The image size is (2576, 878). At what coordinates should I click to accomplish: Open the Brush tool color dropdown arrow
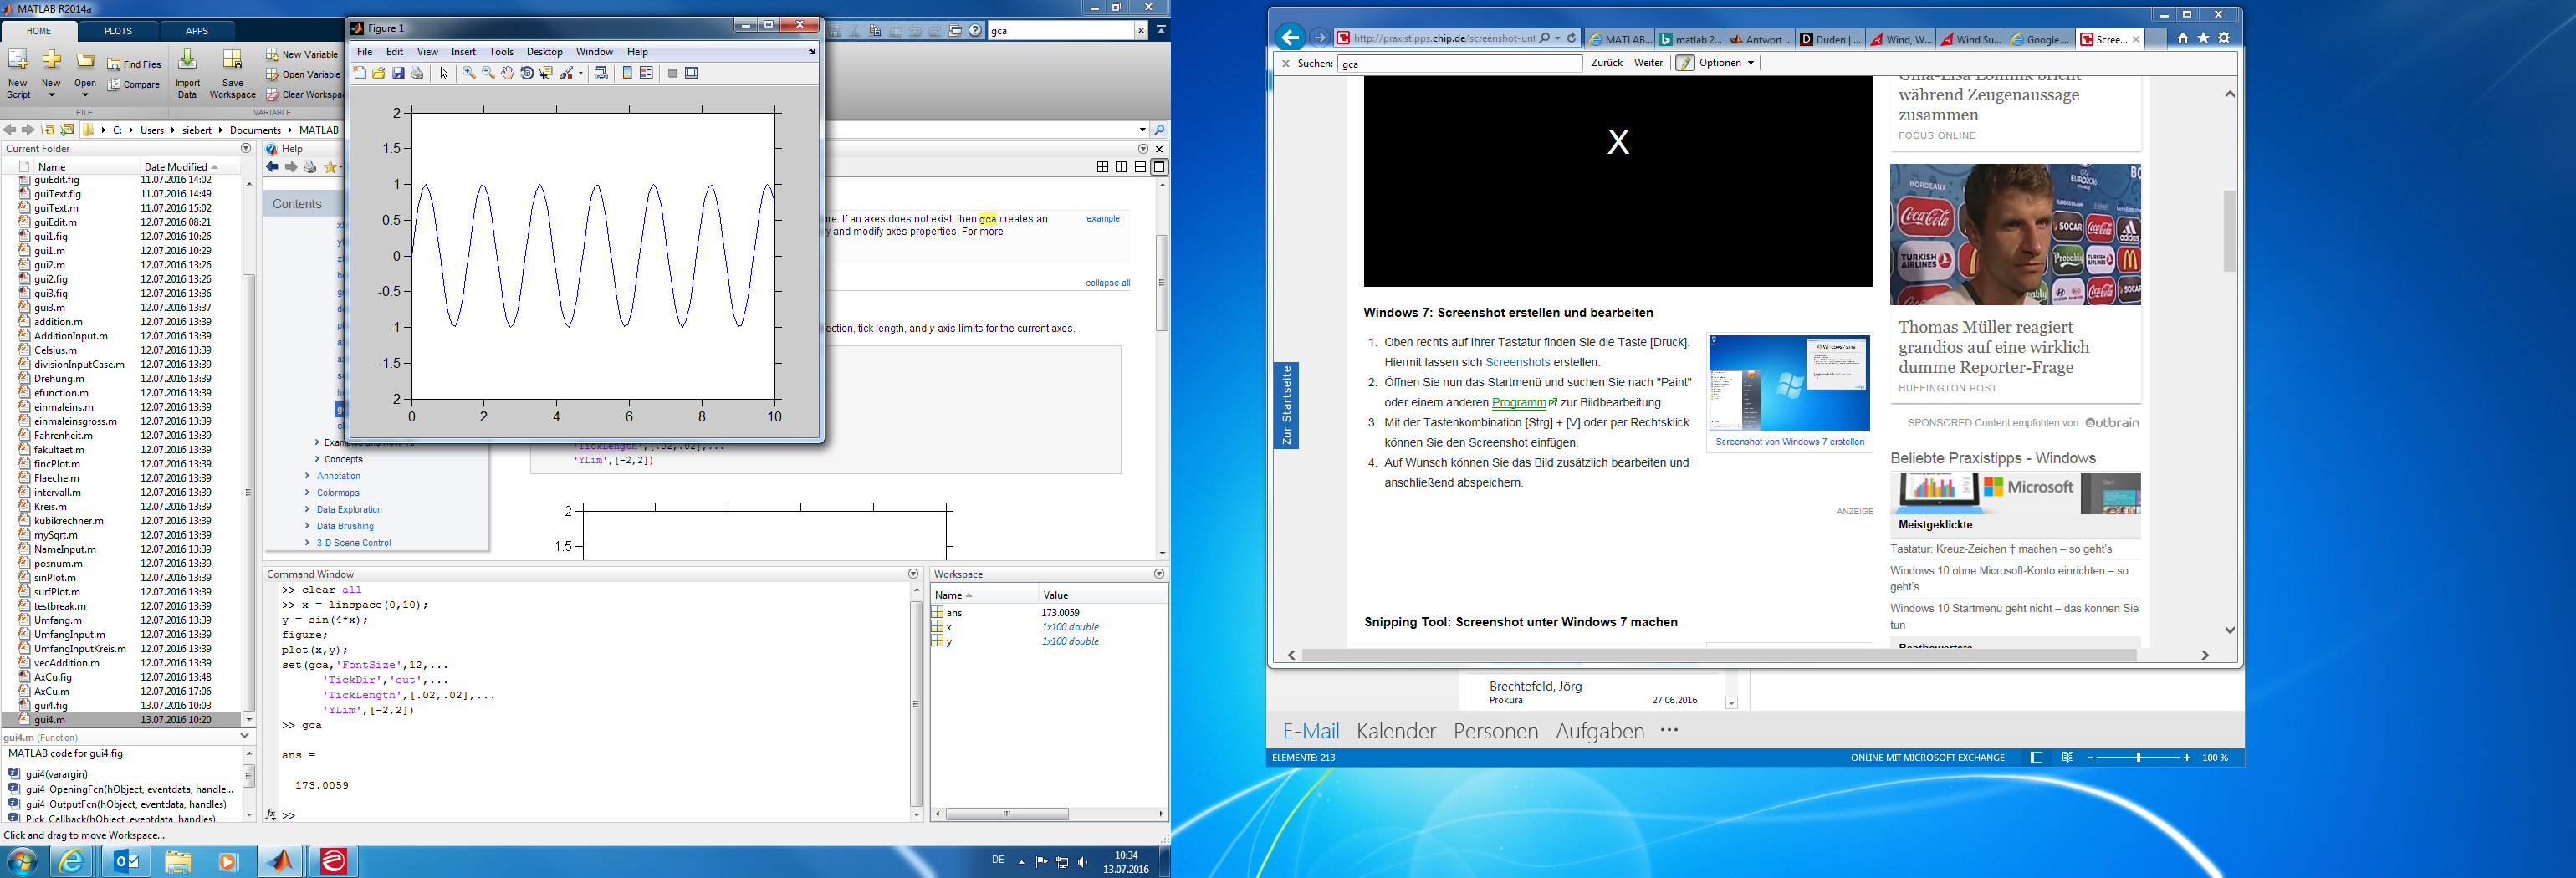[581, 74]
